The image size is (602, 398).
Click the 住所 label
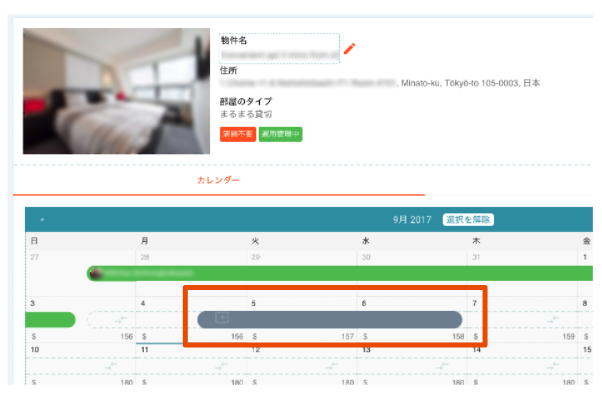pos(228,70)
